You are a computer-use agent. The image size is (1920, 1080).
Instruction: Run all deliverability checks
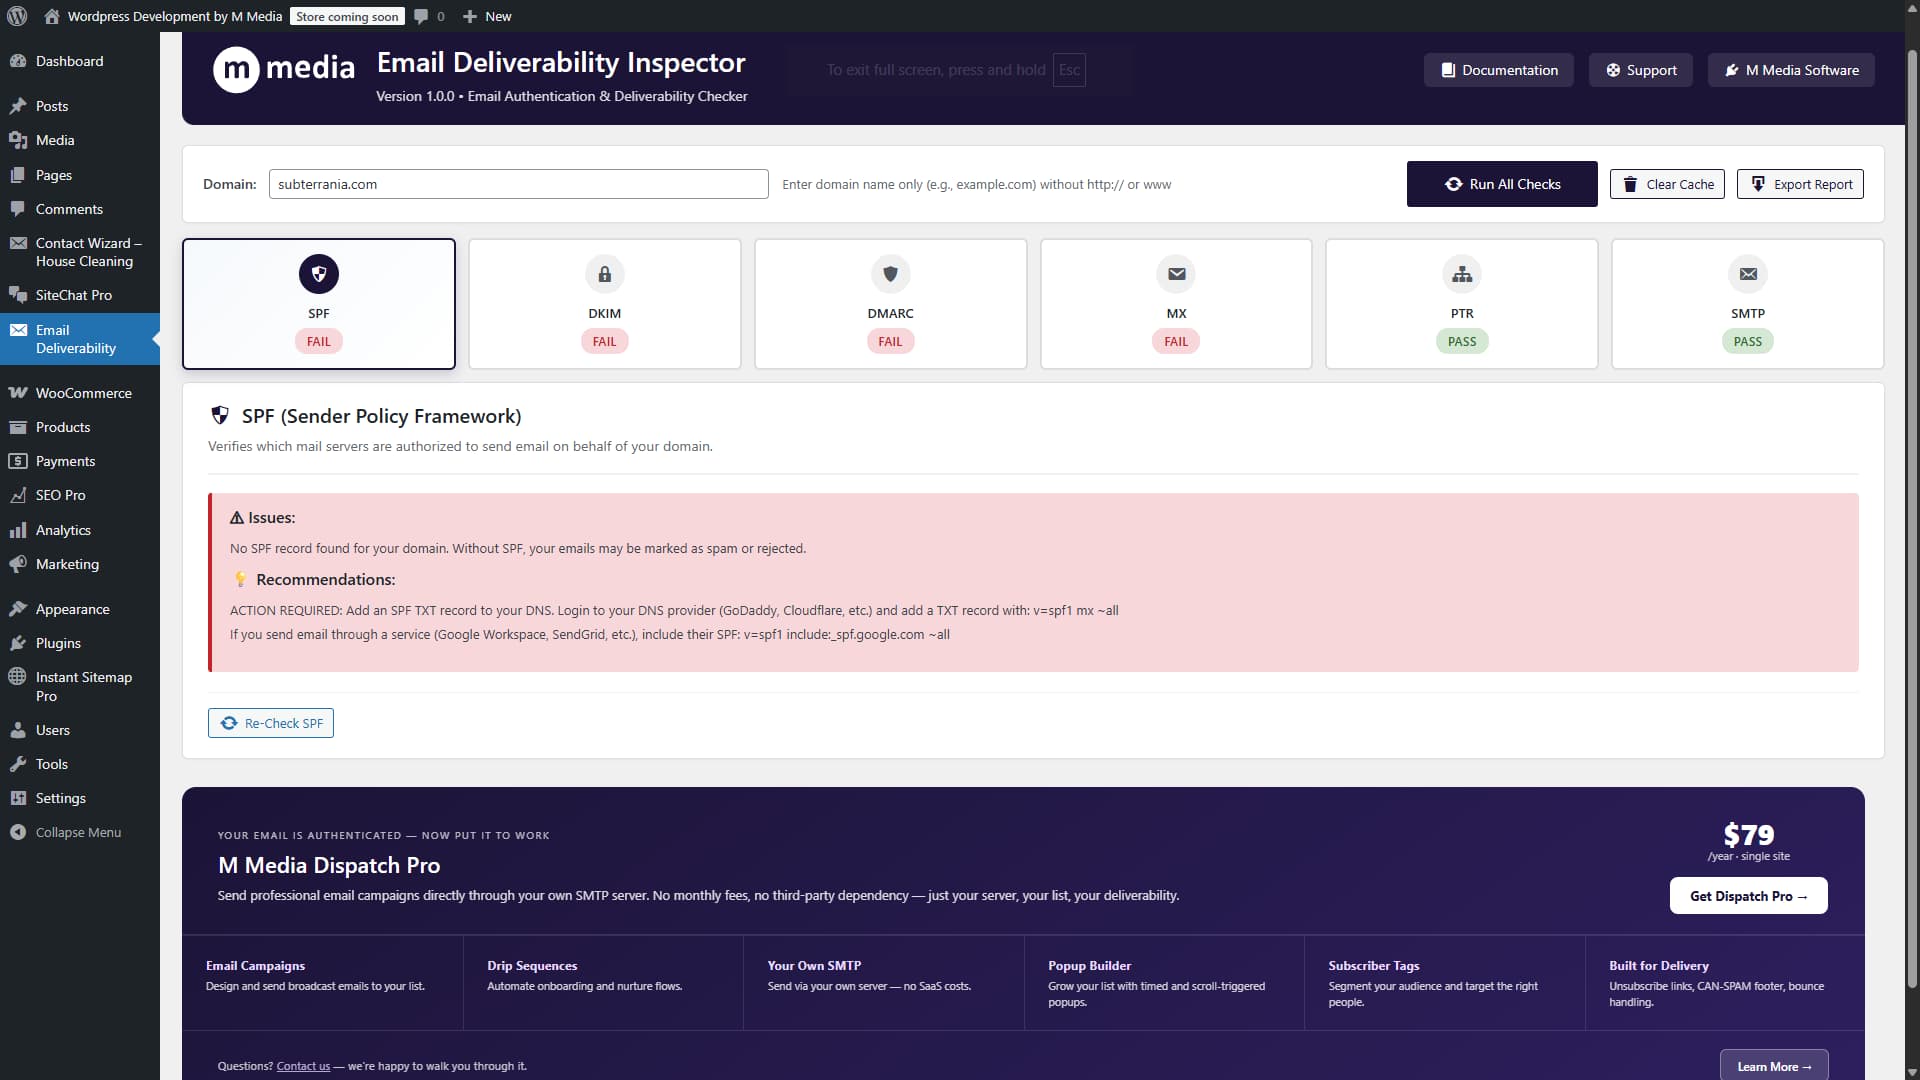(1501, 184)
